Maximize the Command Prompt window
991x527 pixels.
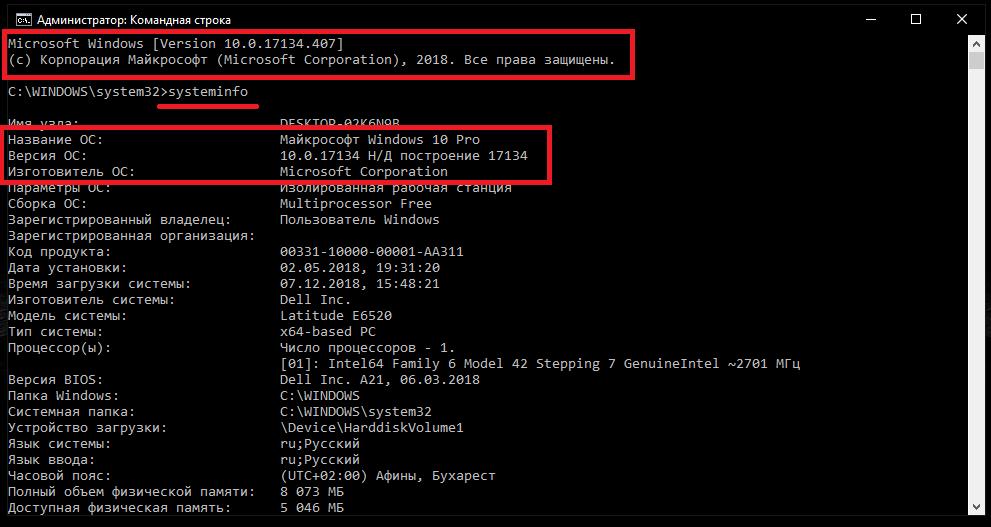[x=916, y=20]
